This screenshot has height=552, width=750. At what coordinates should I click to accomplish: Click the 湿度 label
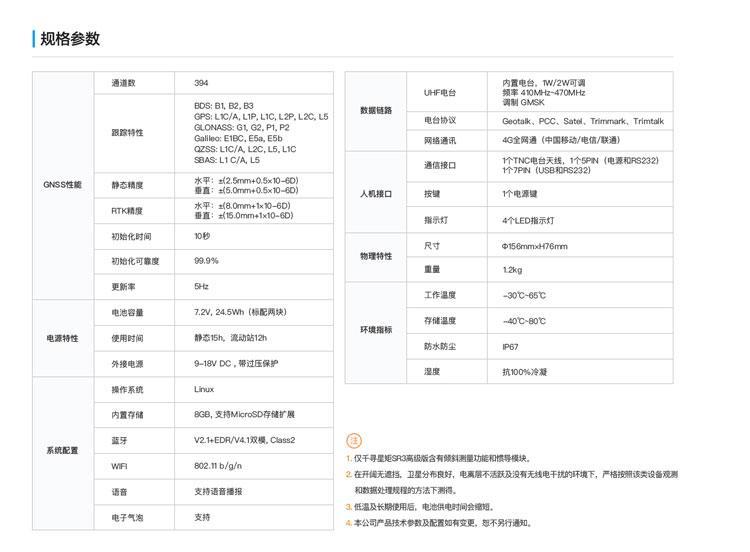(x=431, y=372)
